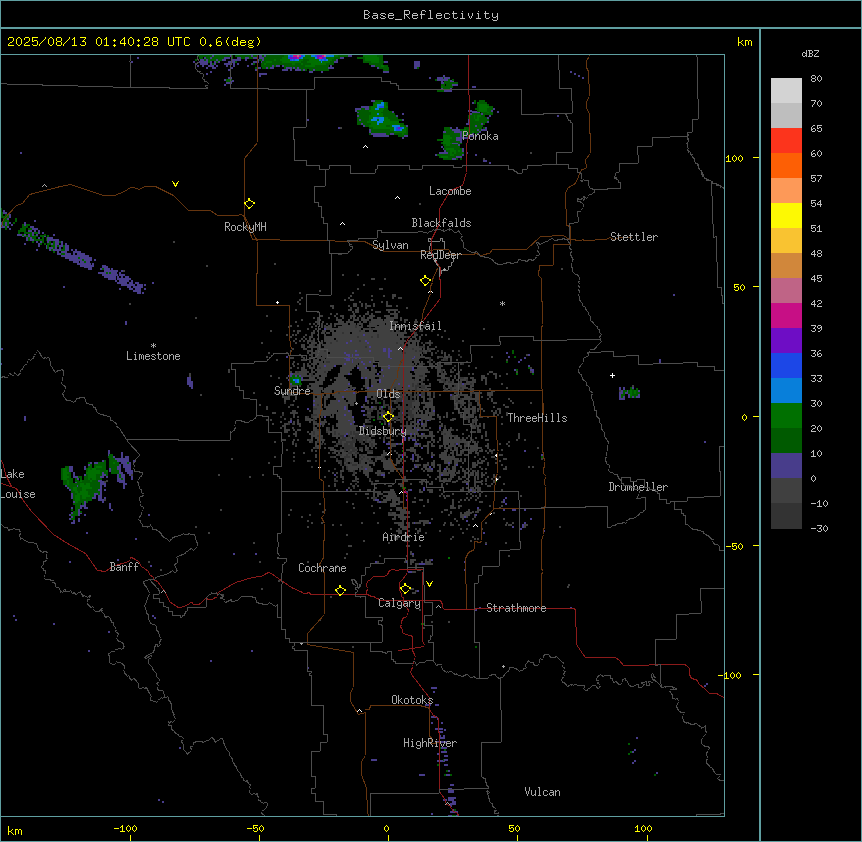Click the Lacombe city label

click(x=450, y=191)
